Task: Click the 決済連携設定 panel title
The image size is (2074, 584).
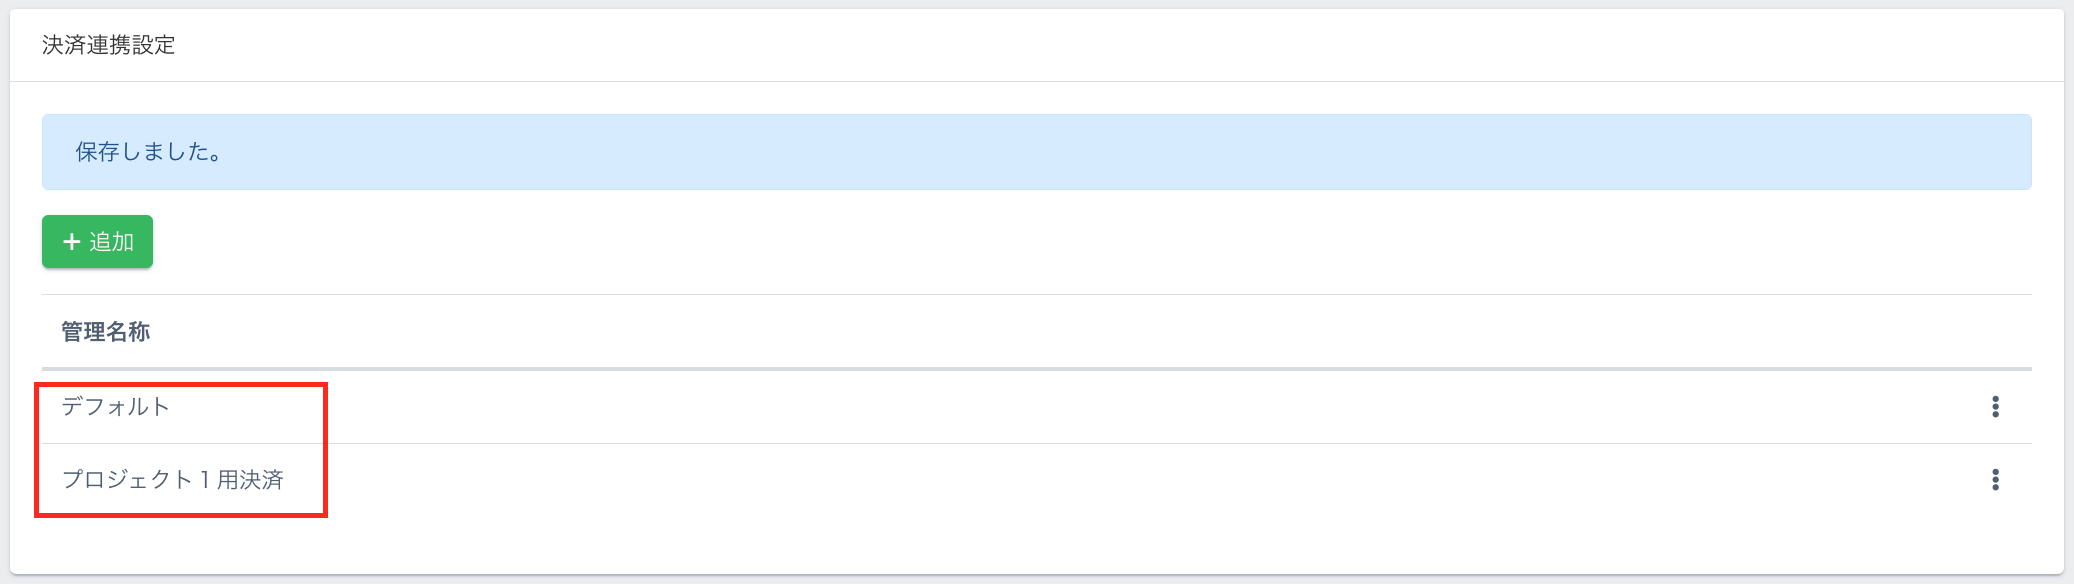Action: pos(109,45)
